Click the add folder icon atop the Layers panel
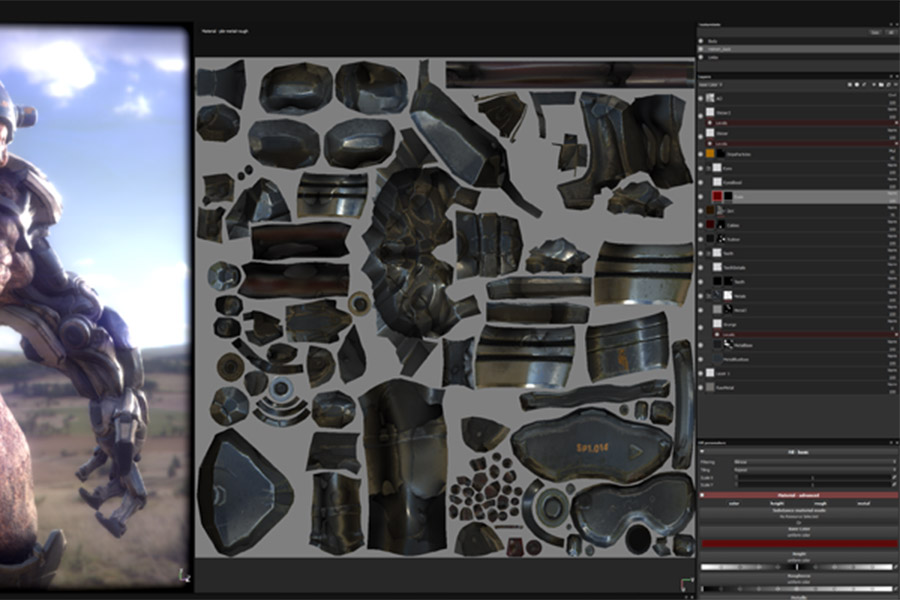The image size is (900, 600). (x=881, y=83)
